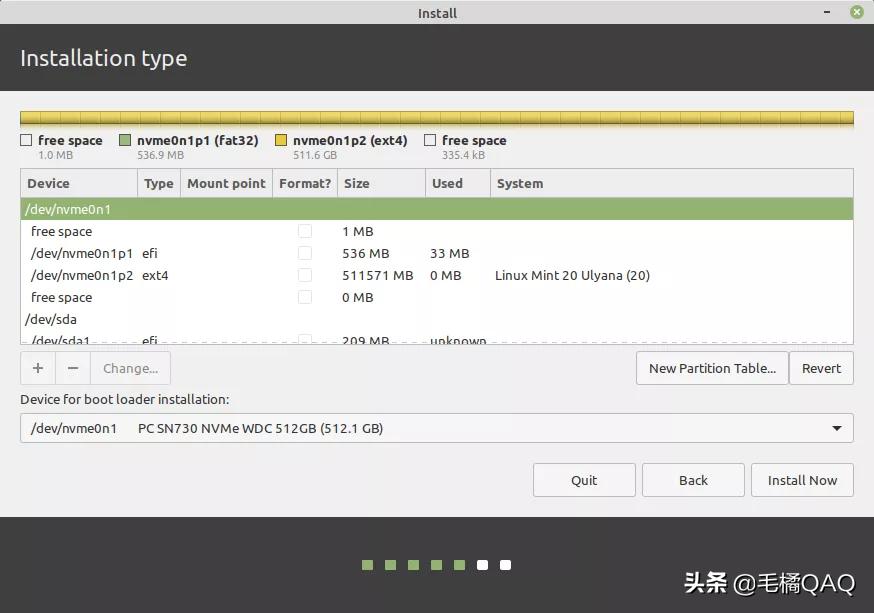Click the New Partition Table button

click(x=711, y=368)
